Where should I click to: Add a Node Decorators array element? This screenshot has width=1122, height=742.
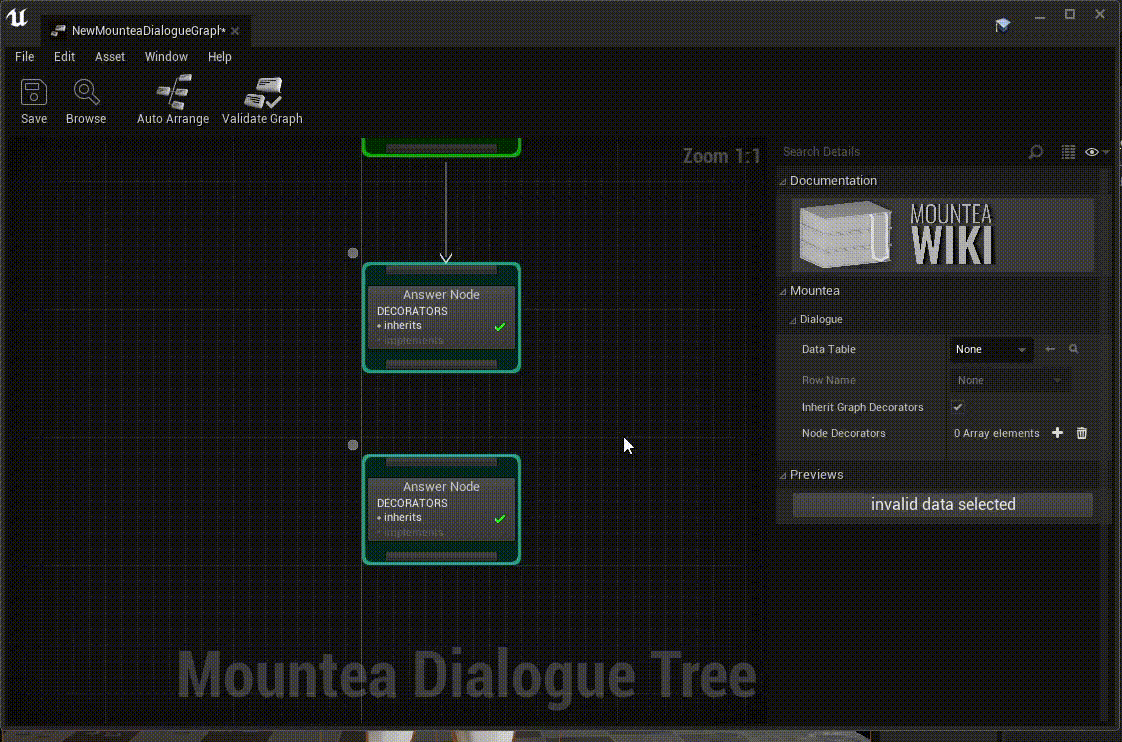1058,433
